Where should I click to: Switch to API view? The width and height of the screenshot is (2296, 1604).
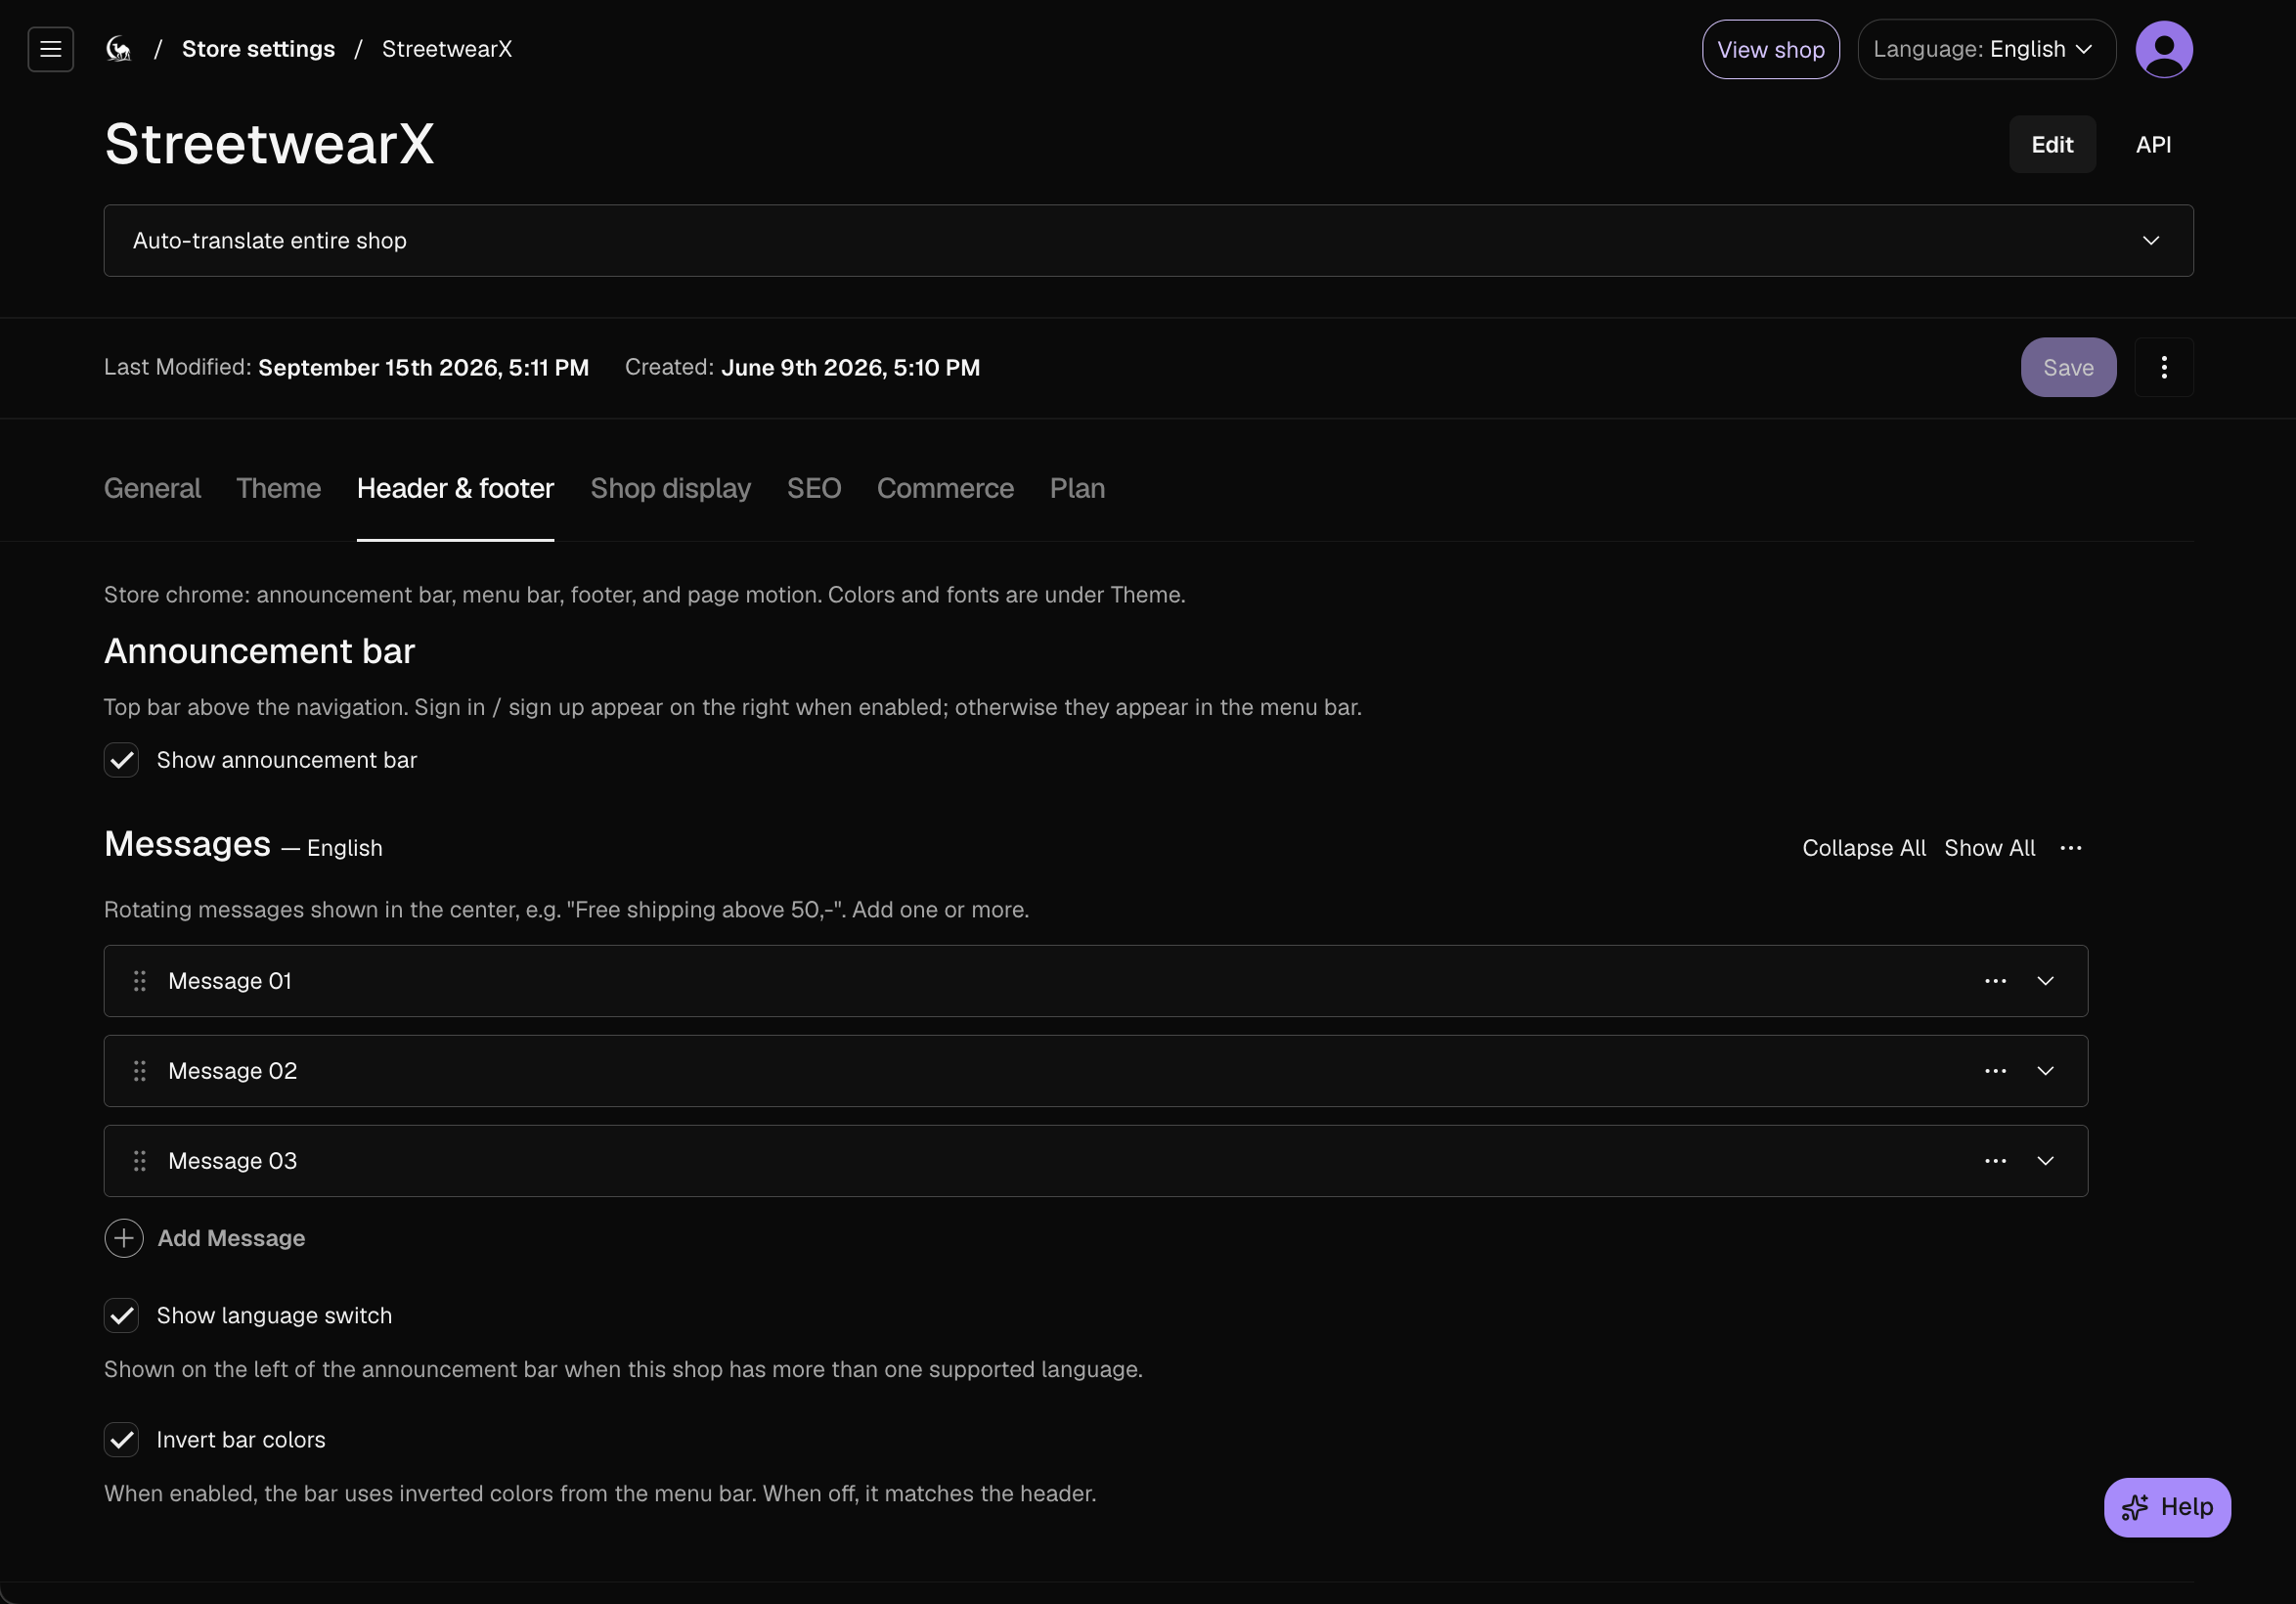(2153, 145)
